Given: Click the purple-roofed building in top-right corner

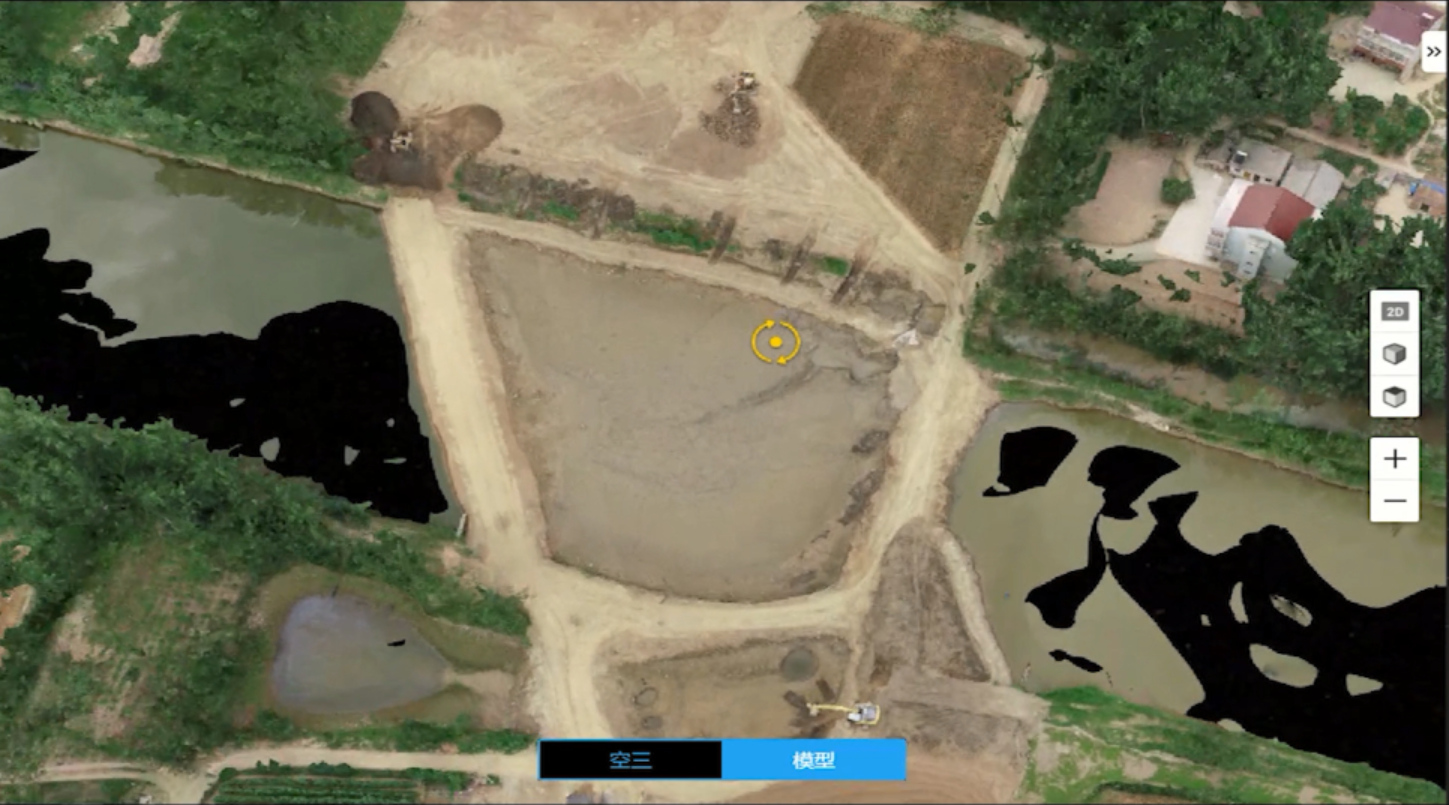Looking at the screenshot, I should [1398, 24].
